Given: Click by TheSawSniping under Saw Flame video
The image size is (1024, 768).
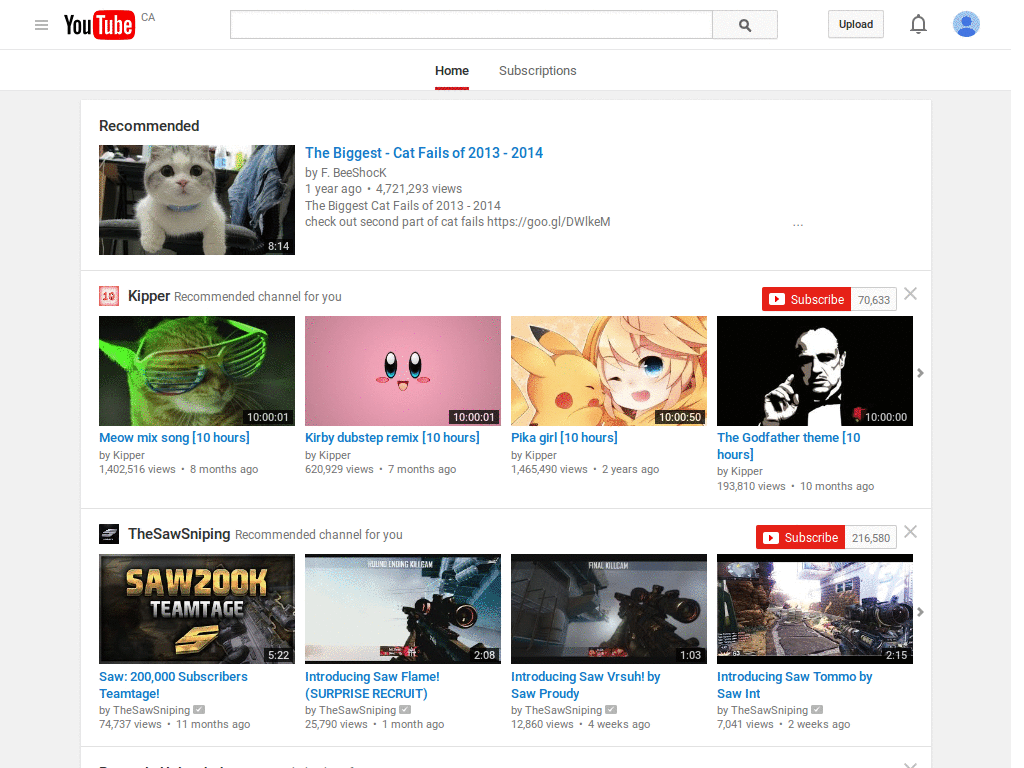Looking at the screenshot, I should (351, 710).
